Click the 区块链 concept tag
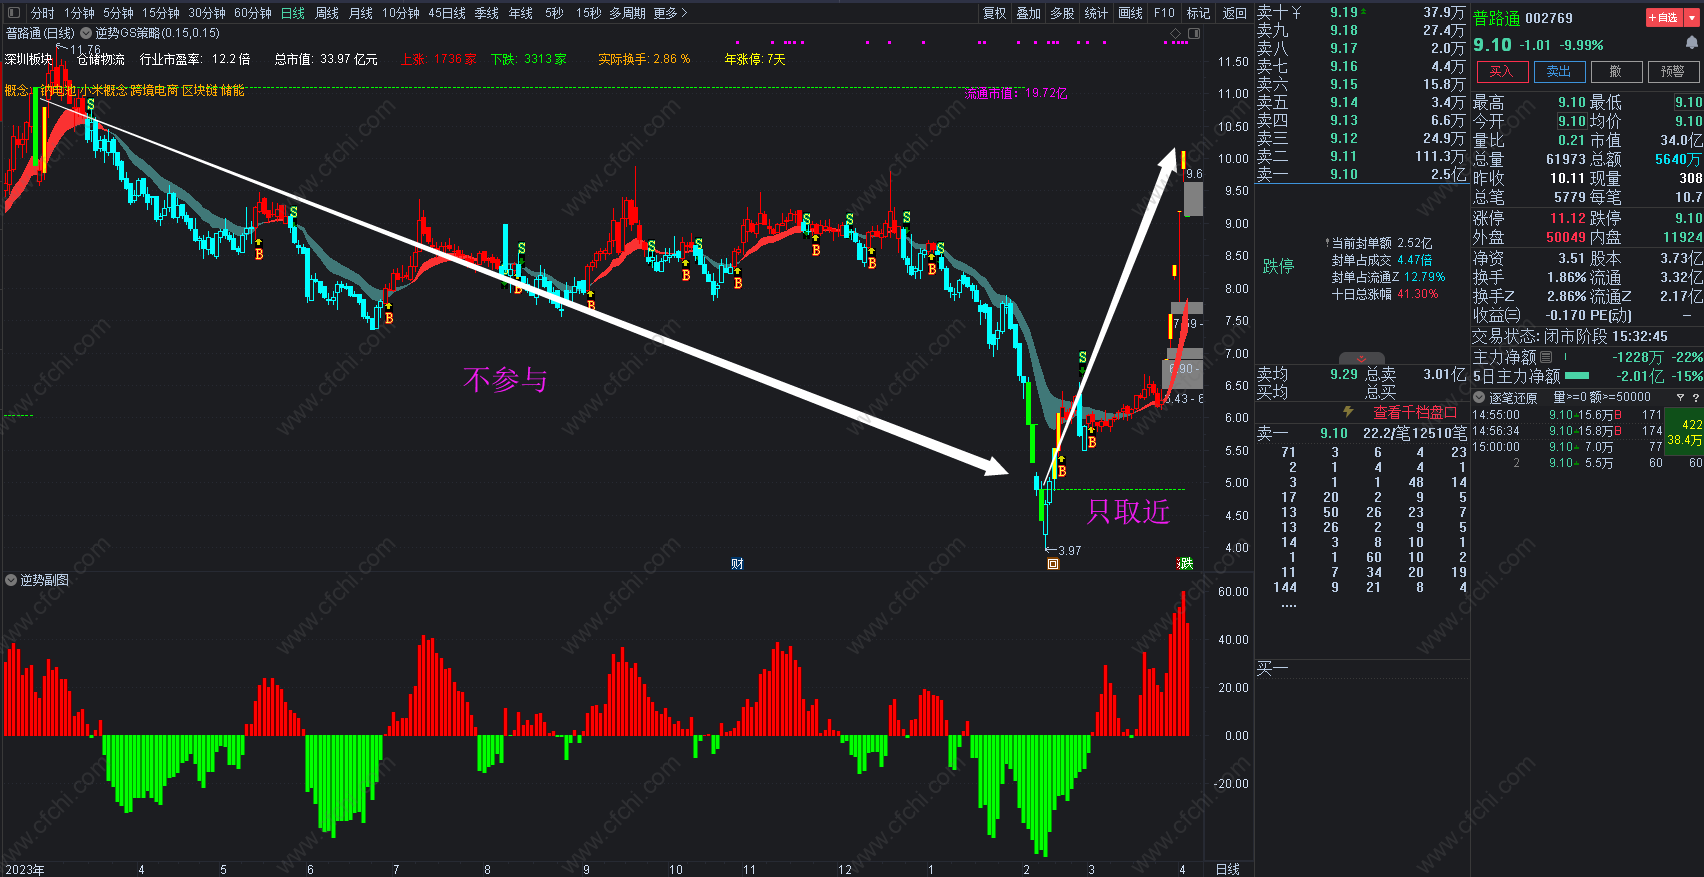The height and width of the screenshot is (877, 1704). click(200, 90)
